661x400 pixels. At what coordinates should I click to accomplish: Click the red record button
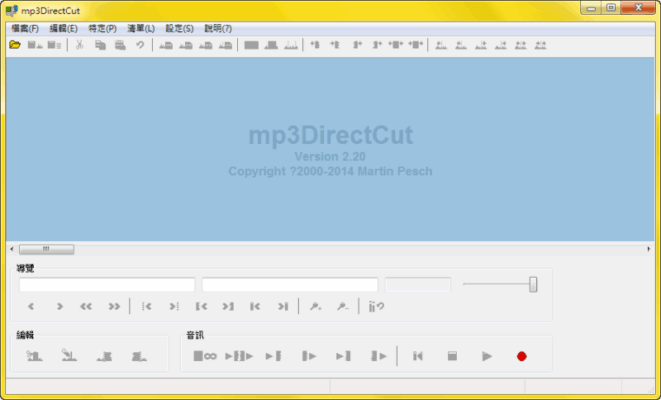point(522,357)
